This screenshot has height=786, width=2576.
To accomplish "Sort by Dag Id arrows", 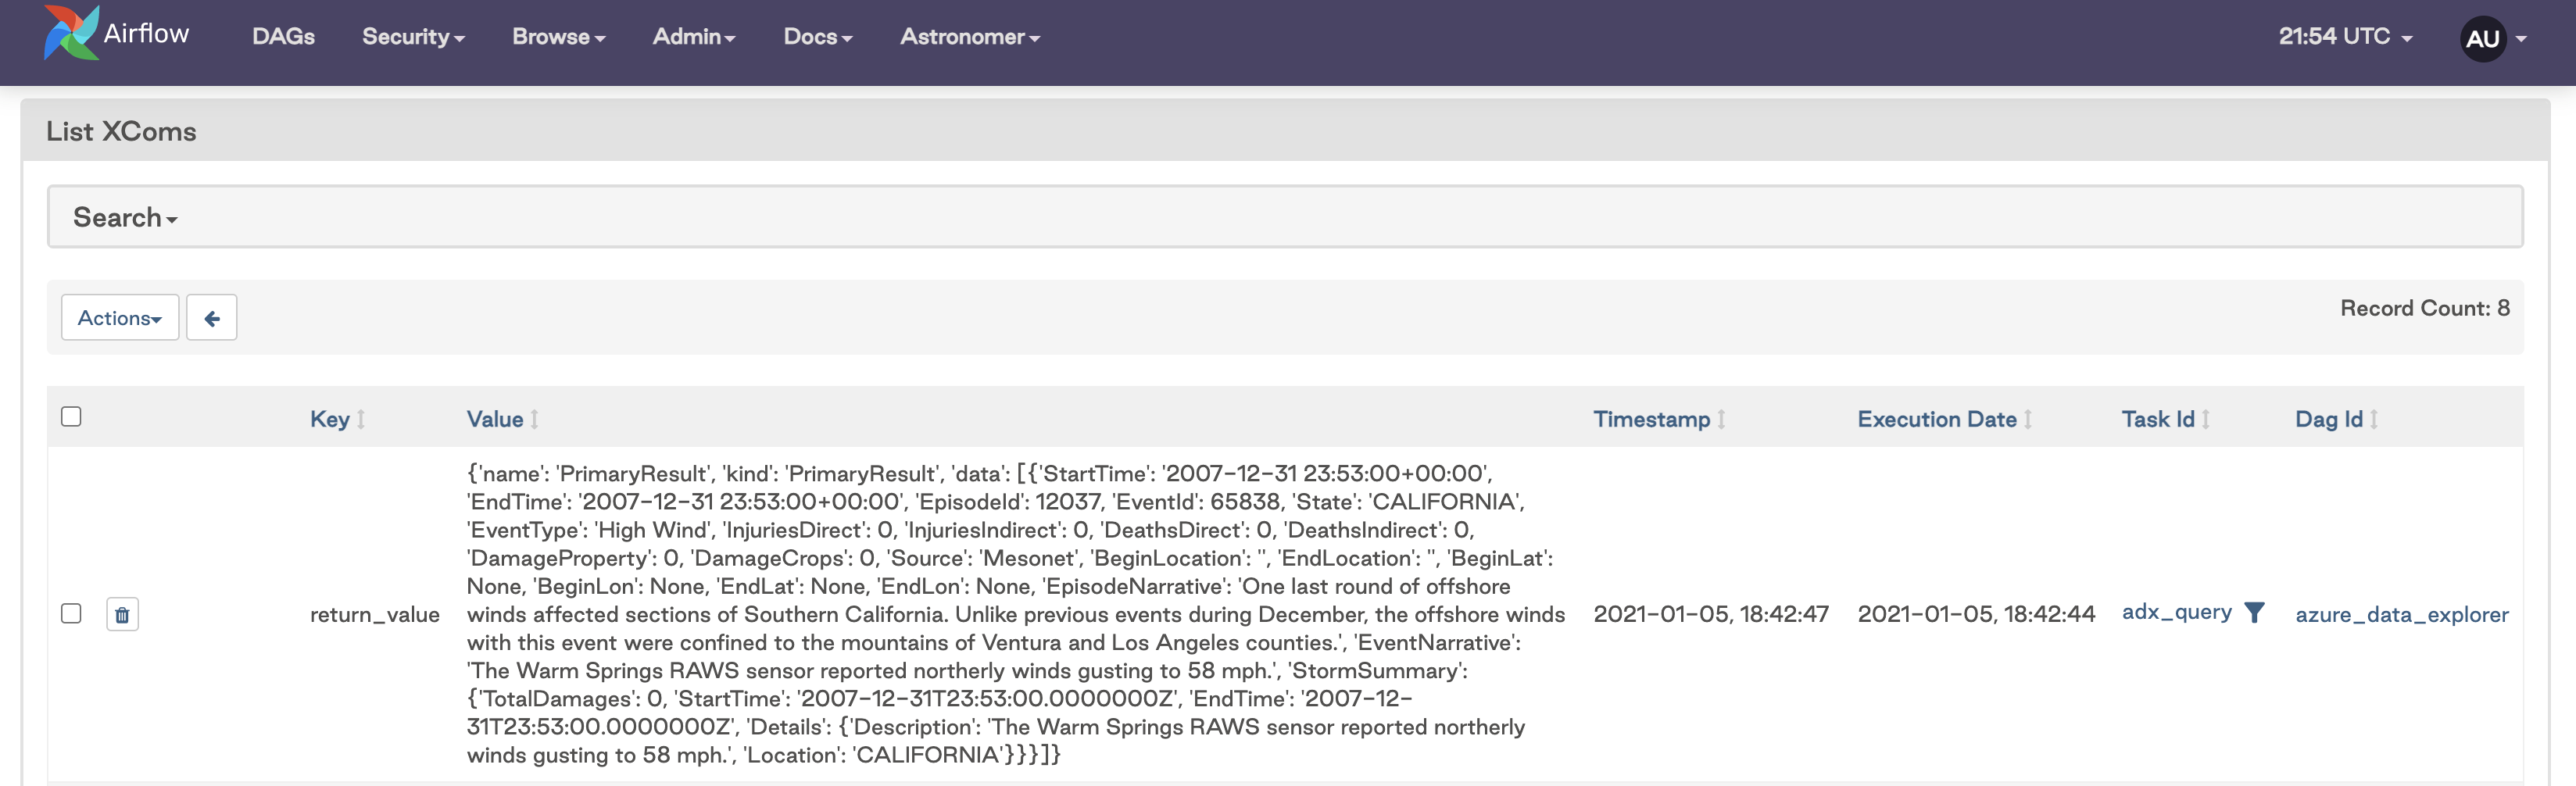I will [2374, 420].
